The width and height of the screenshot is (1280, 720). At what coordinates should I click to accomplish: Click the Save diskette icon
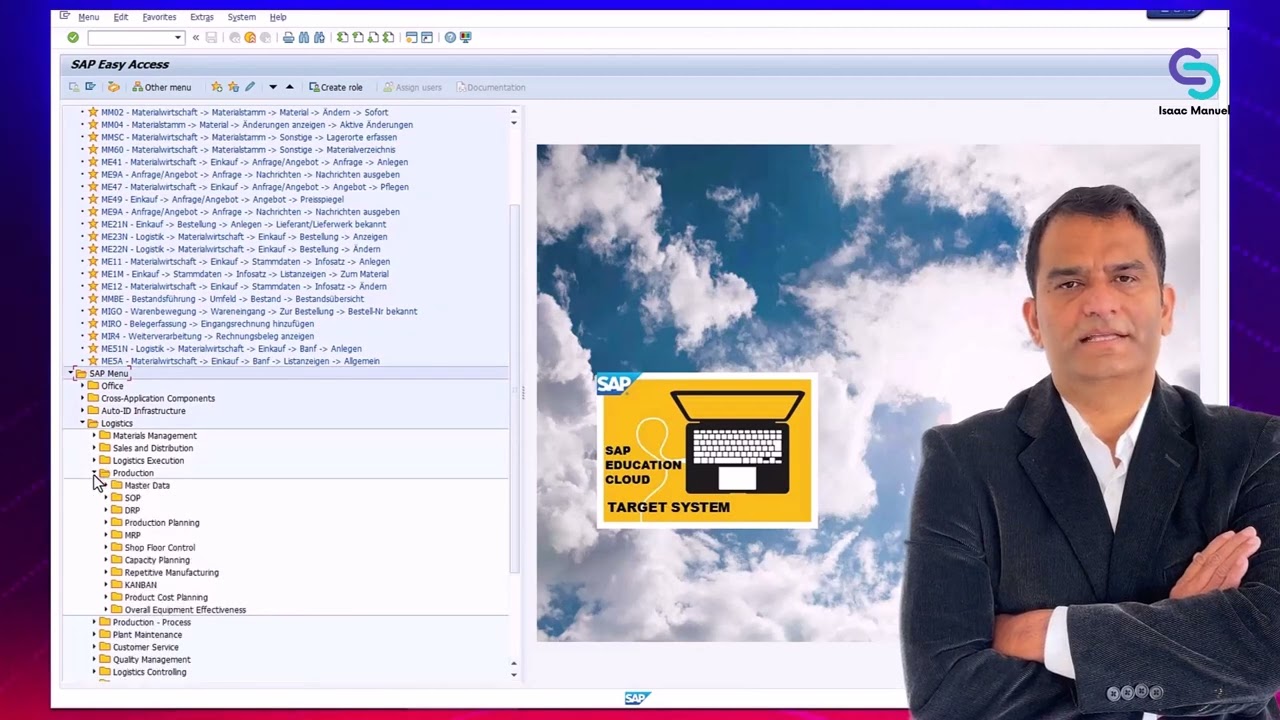click(211, 38)
